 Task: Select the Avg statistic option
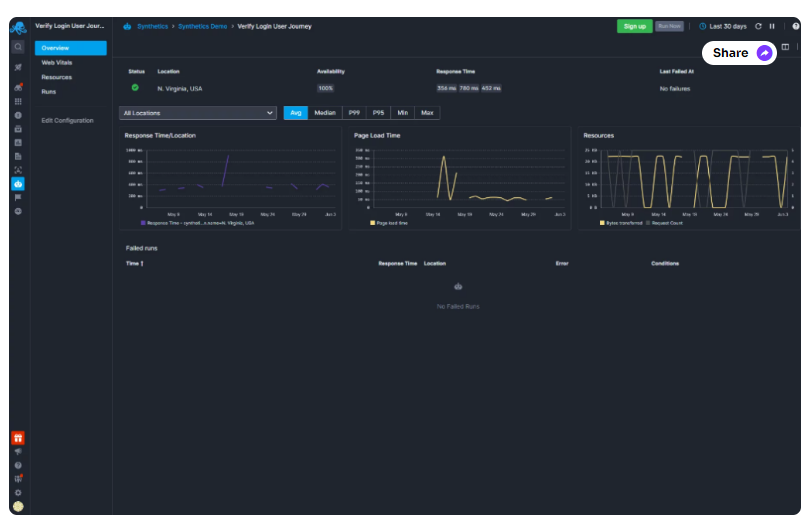tap(296, 113)
